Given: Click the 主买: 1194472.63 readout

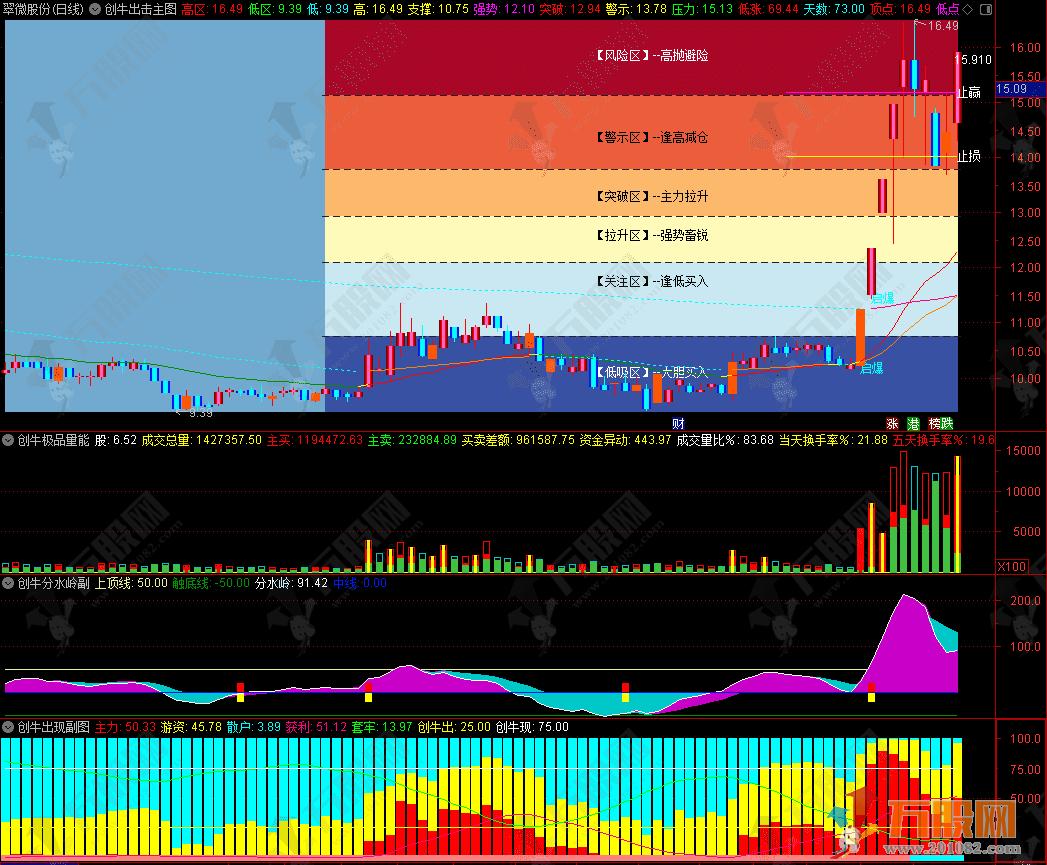Looking at the screenshot, I should (315, 440).
